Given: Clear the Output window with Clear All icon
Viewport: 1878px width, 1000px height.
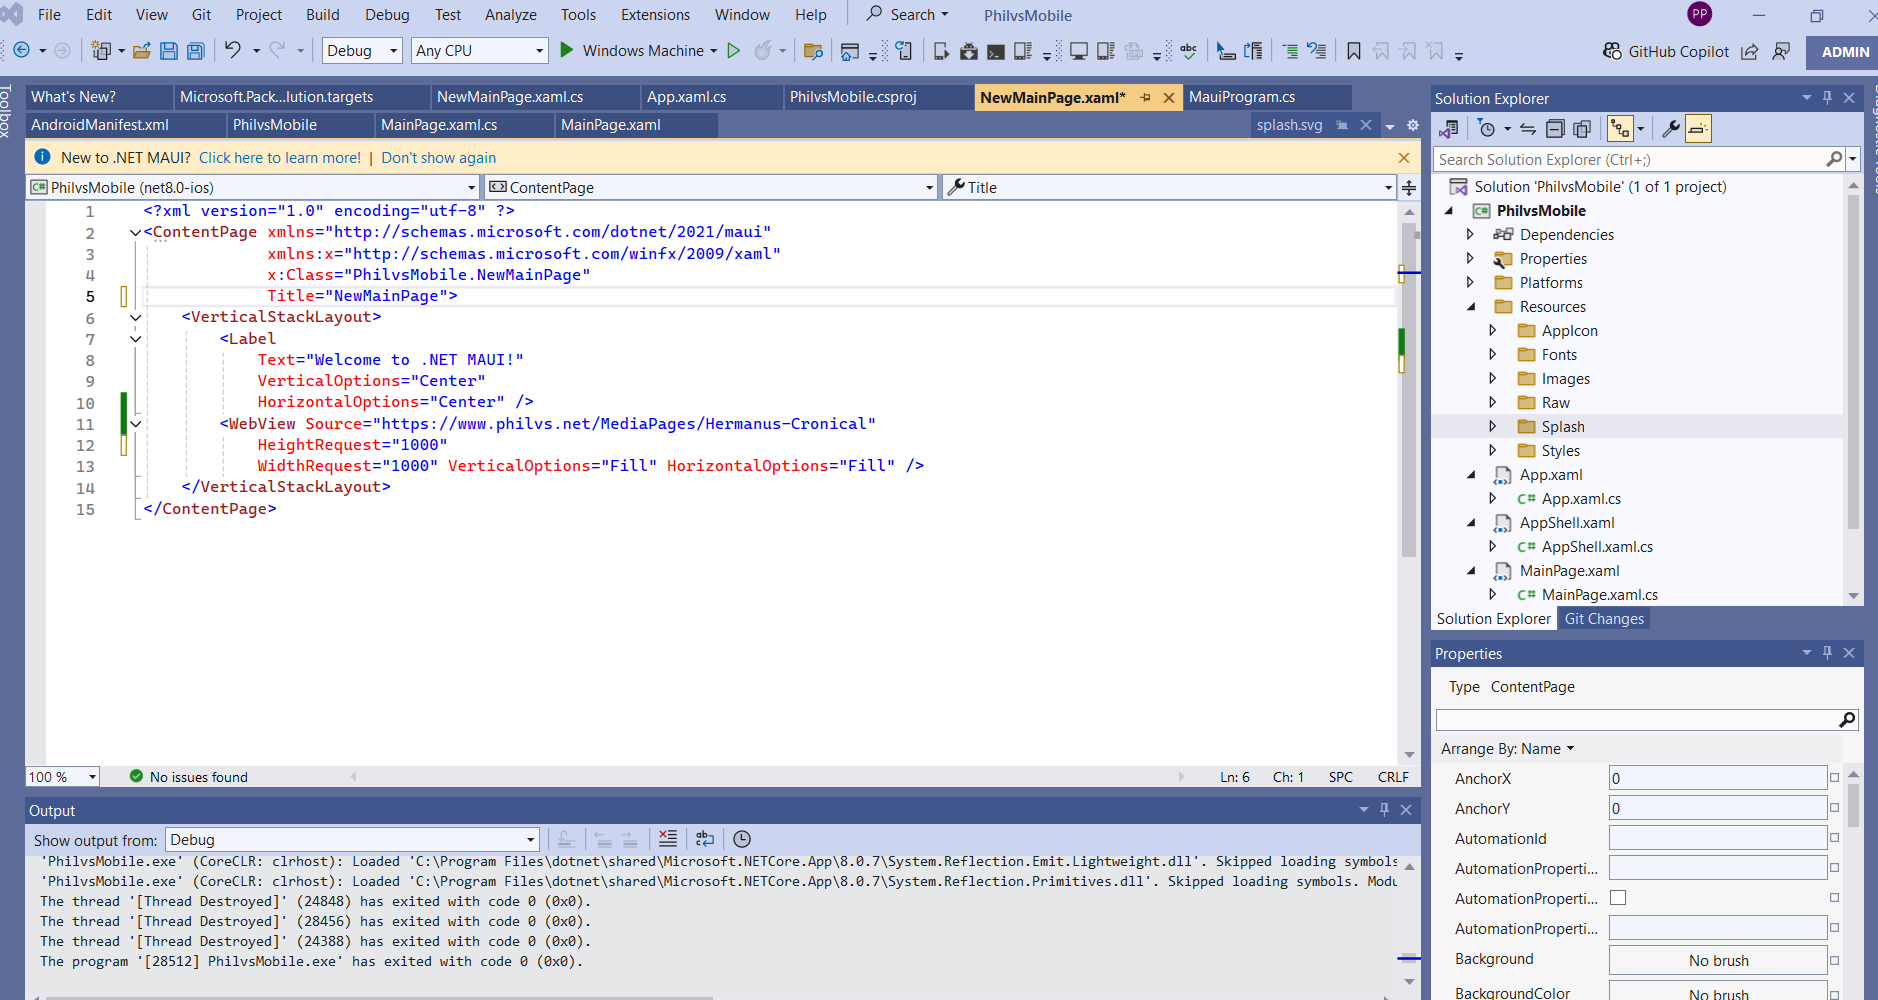Looking at the screenshot, I should 668,839.
